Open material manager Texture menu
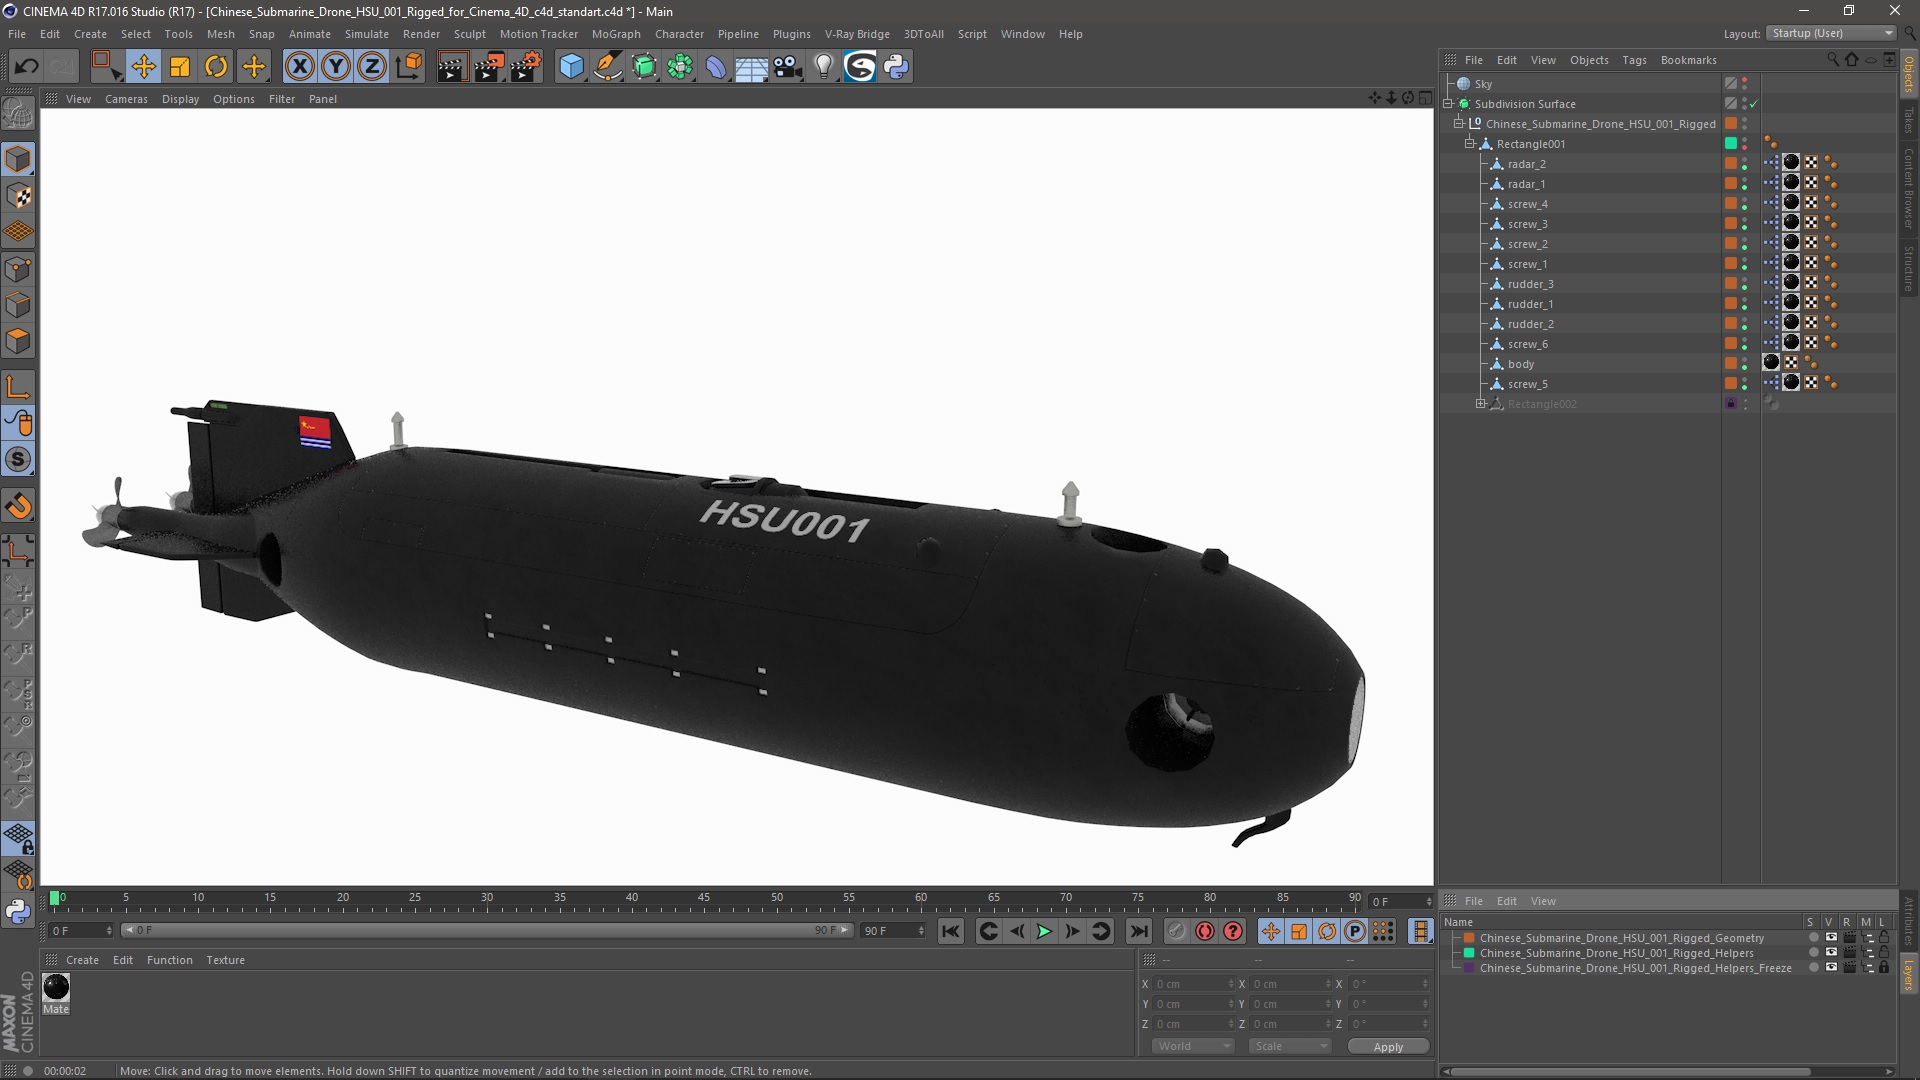 [x=225, y=960]
